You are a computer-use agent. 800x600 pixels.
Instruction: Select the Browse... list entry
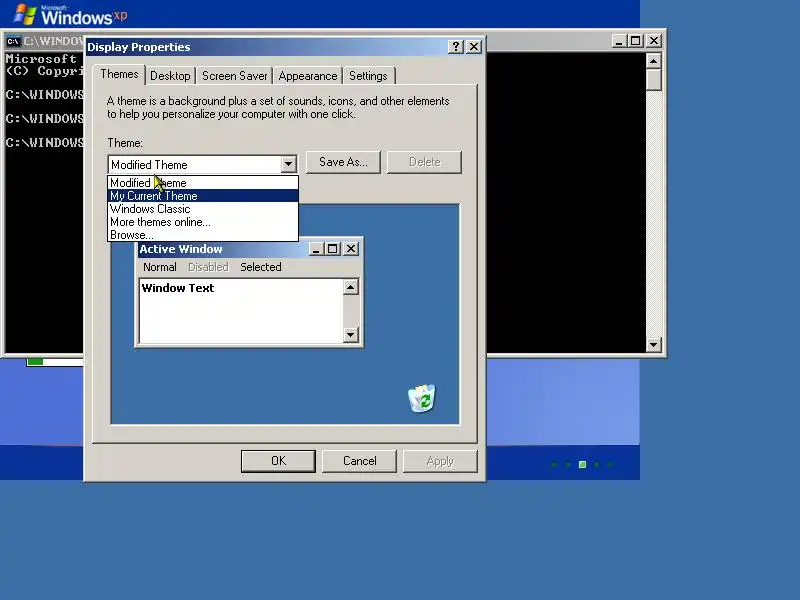point(203,235)
